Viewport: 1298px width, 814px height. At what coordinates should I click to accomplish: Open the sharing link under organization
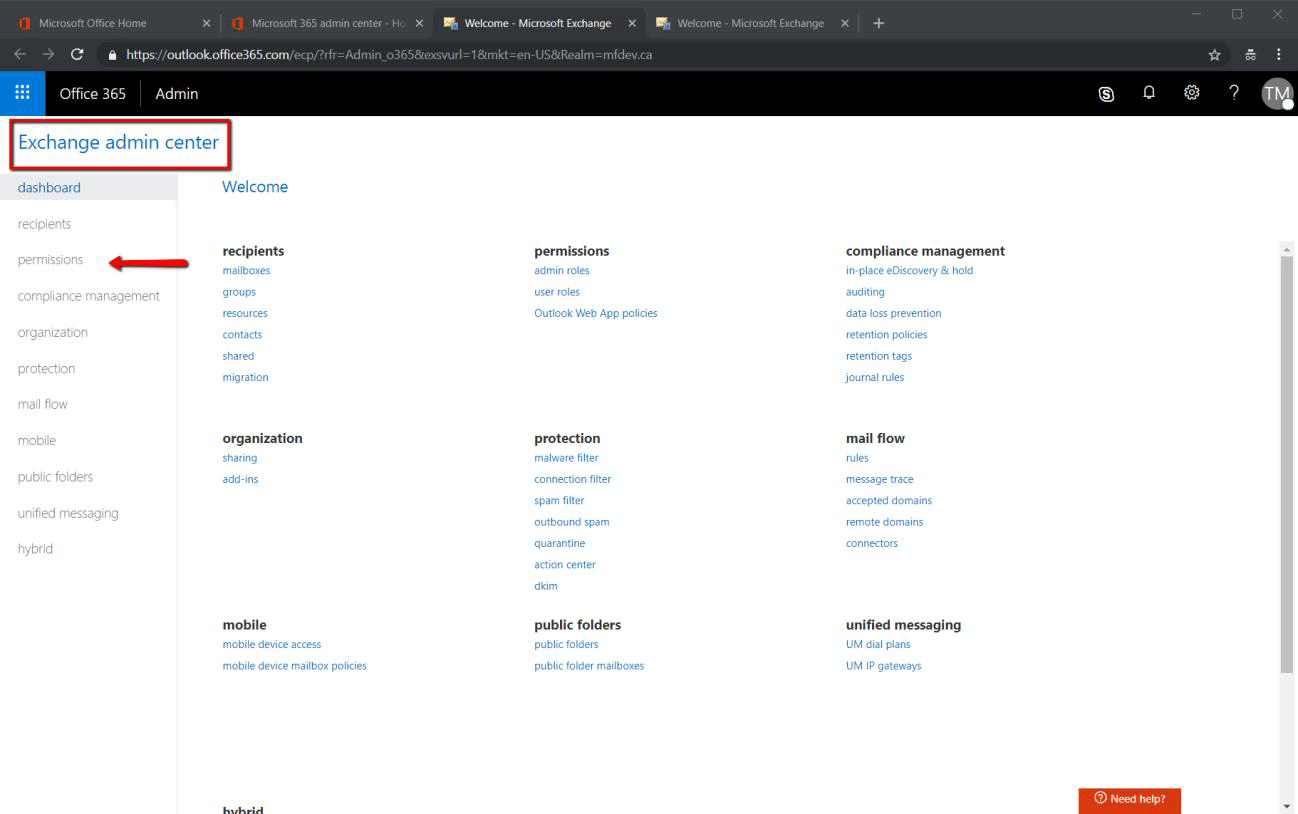coord(240,458)
